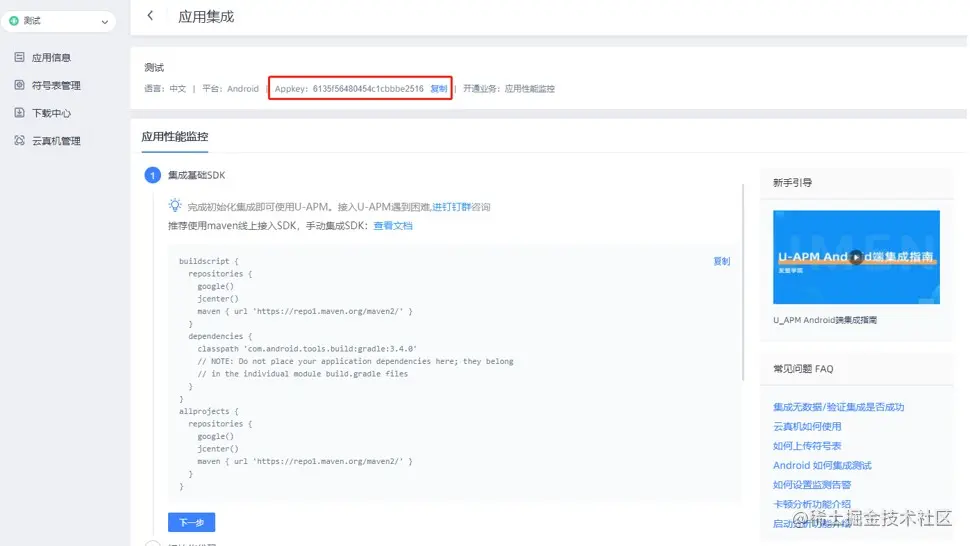Image resolution: width=970 pixels, height=546 pixels.
Task: Click the 云真机管理 sidebar icon
Action: pyautogui.click(x=19, y=140)
